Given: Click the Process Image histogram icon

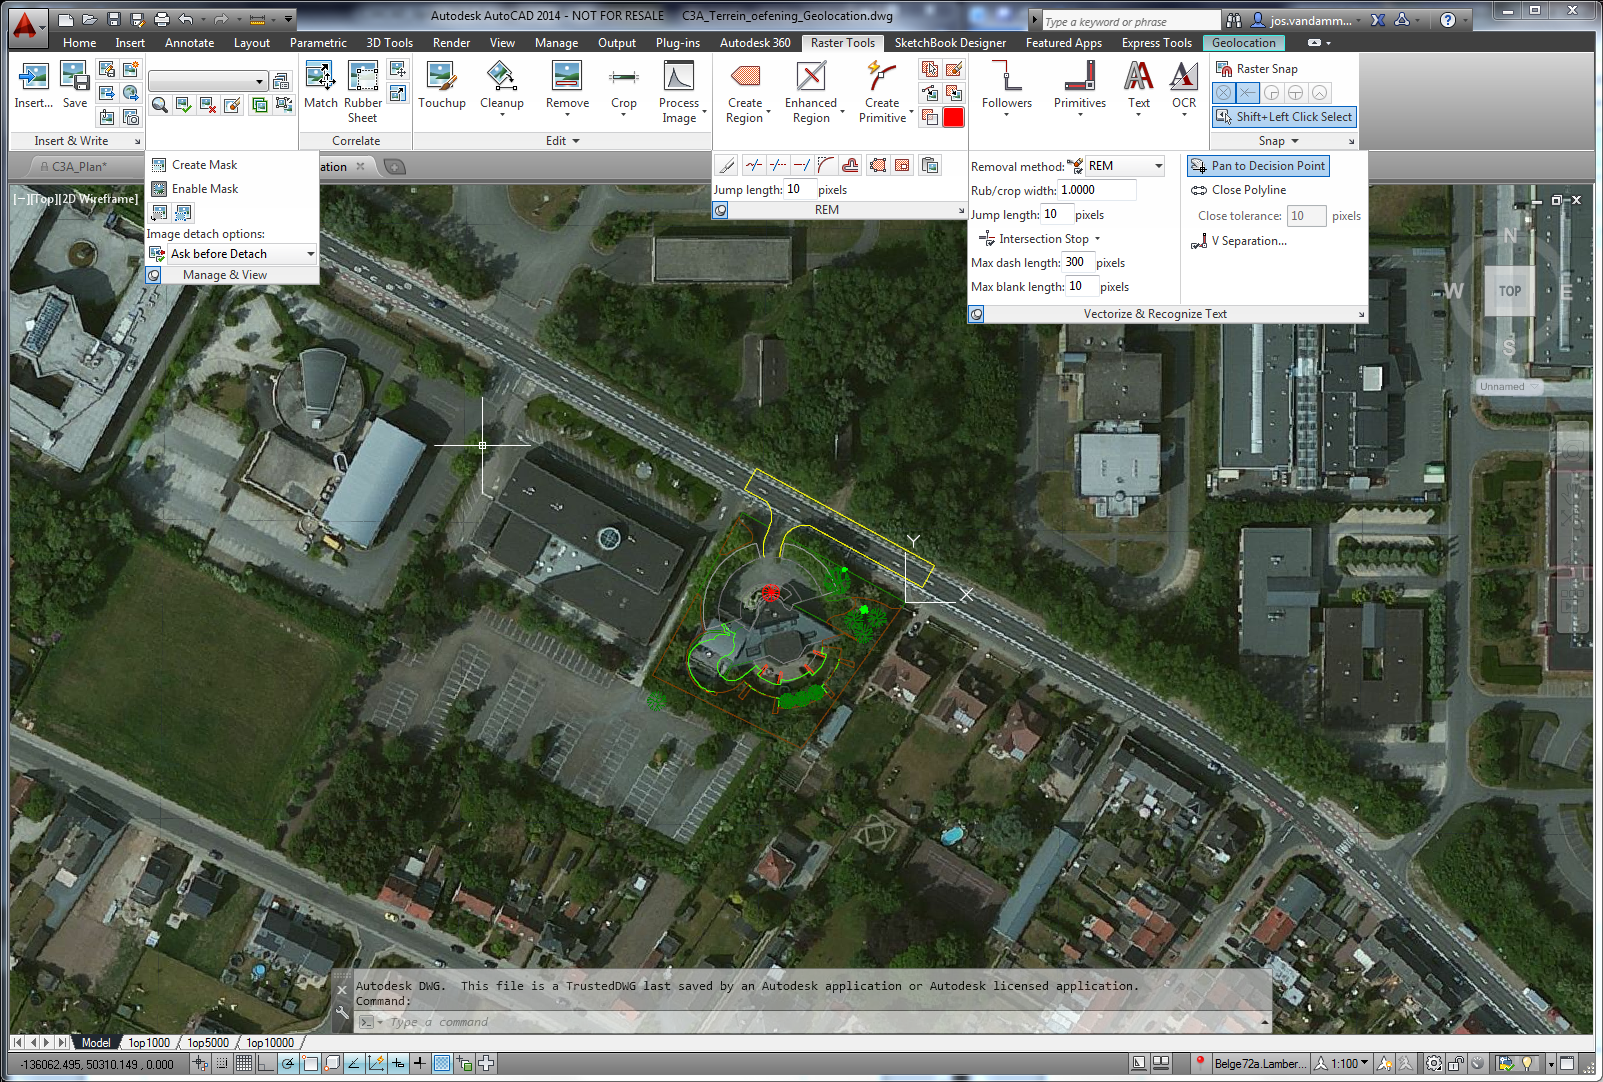Looking at the screenshot, I should (679, 76).
